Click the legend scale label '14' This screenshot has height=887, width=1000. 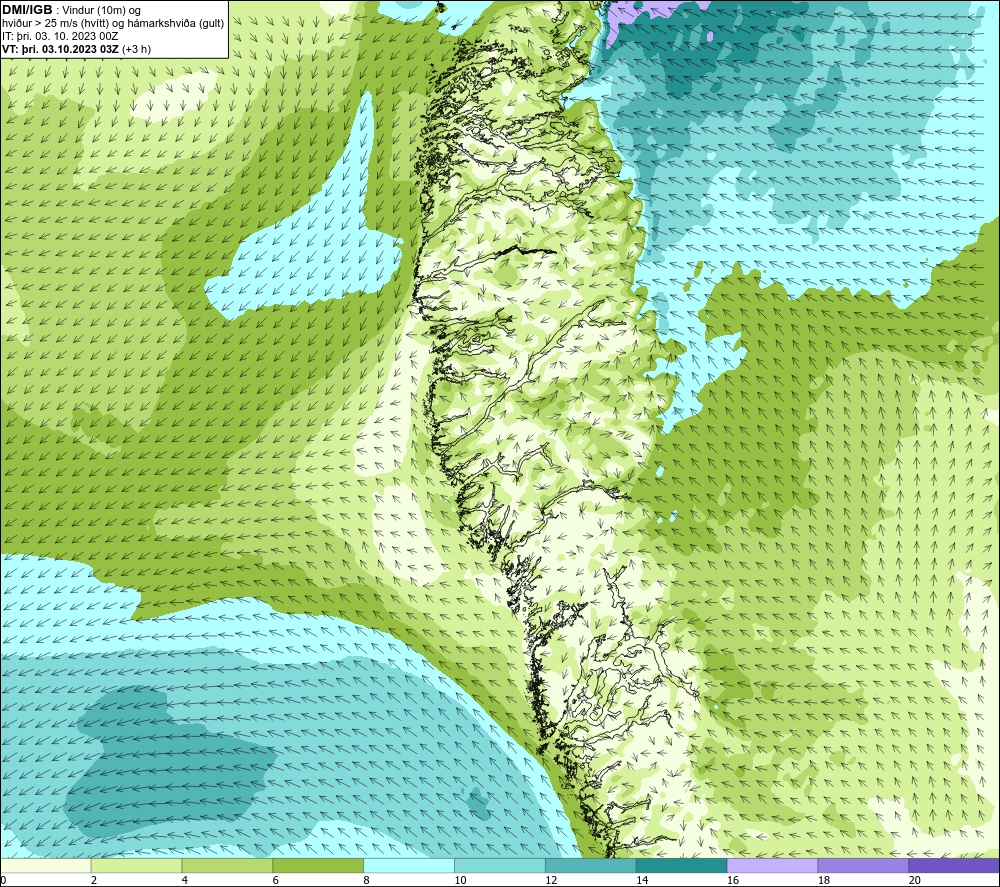tap(642, 880)
